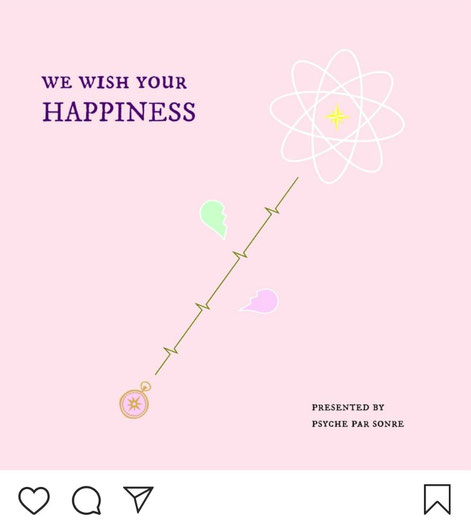The image size is (471, 527).
Task: Share the post via paper plane icon
Action: tap(139, 499)
